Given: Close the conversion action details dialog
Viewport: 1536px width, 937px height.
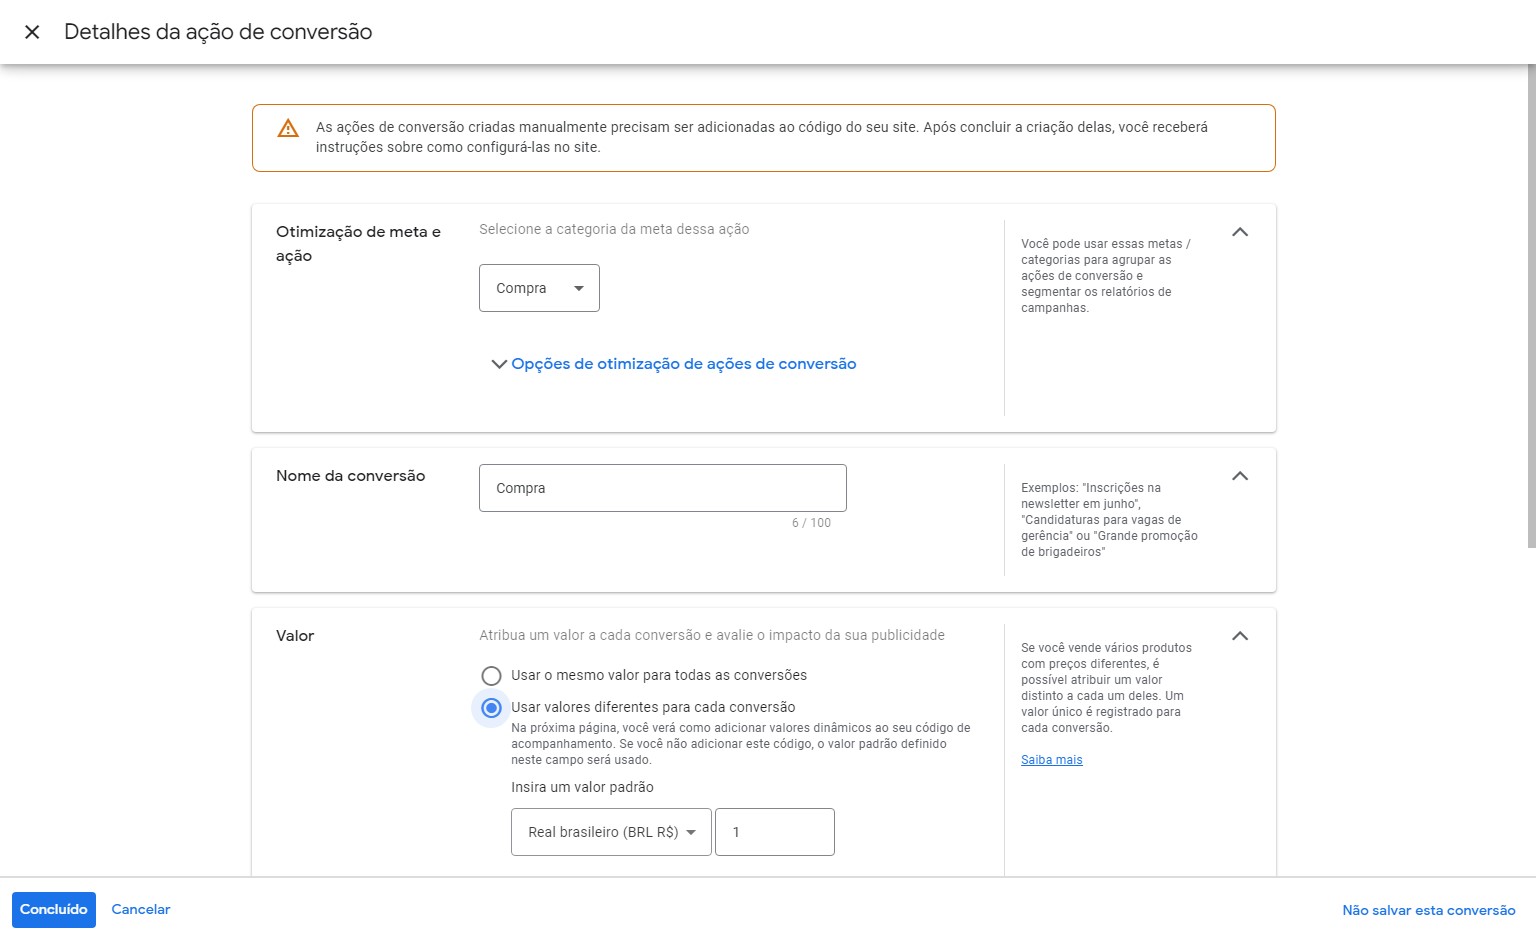Looking at the screenshot, I should [x=32, y=32].
